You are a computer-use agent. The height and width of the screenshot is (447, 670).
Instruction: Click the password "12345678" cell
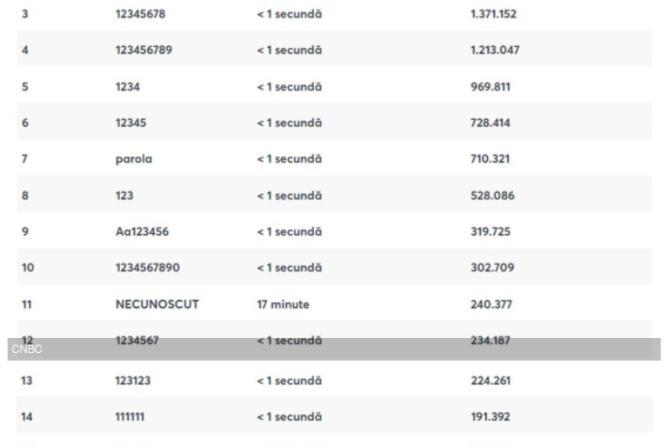(x=141, y=16)
